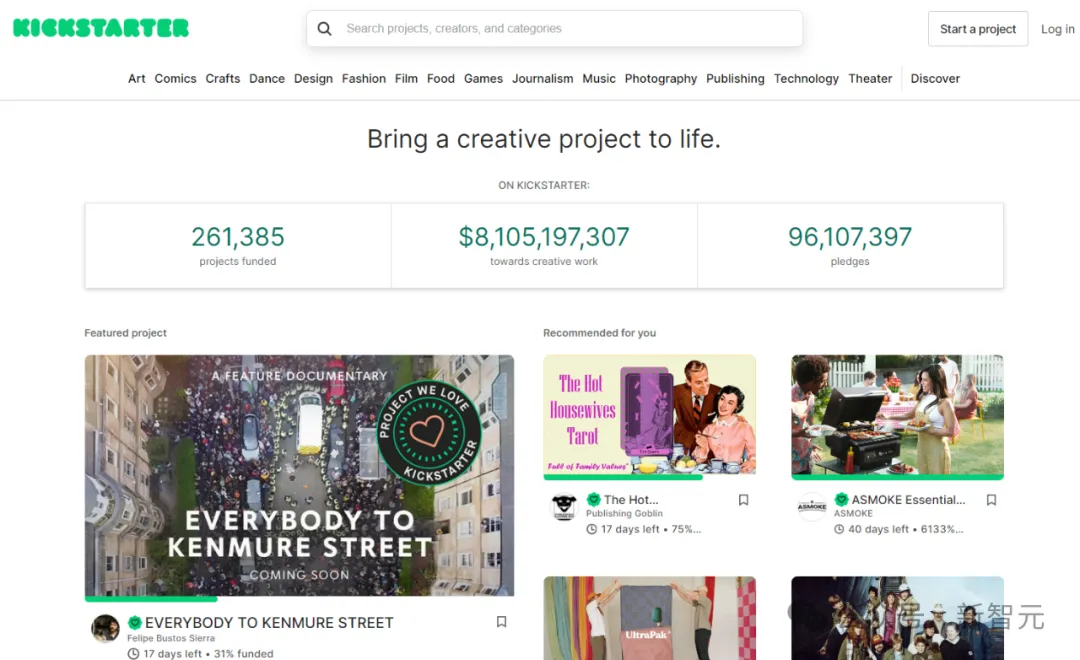The image size is (1080, 660).
Task: Open the Fashion category
Action: tap(364, 79)
